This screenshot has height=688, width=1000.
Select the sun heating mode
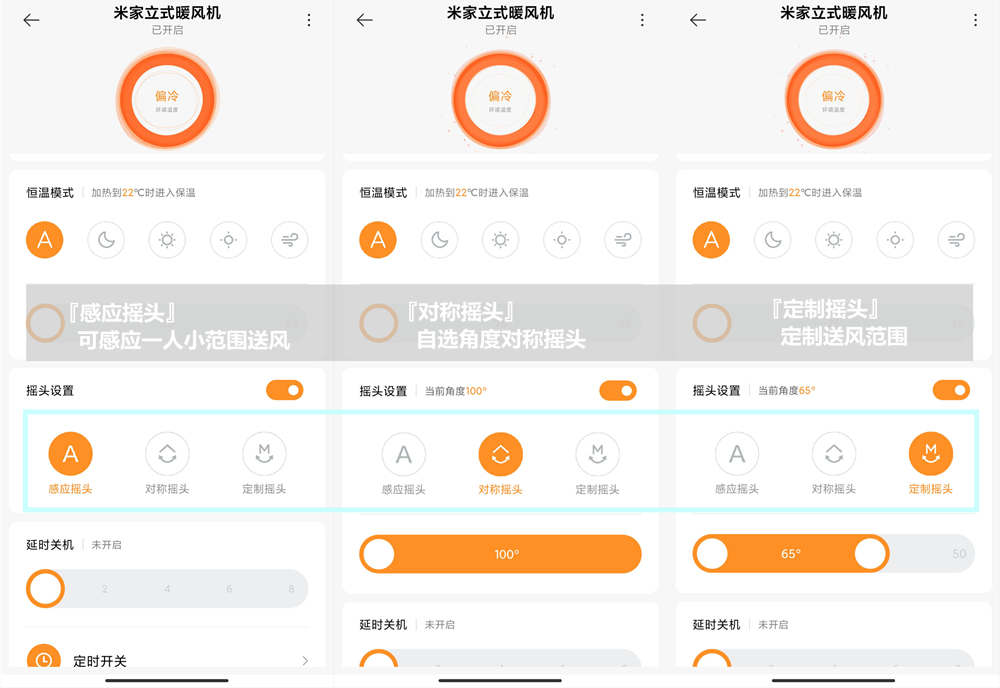point(167,240)
